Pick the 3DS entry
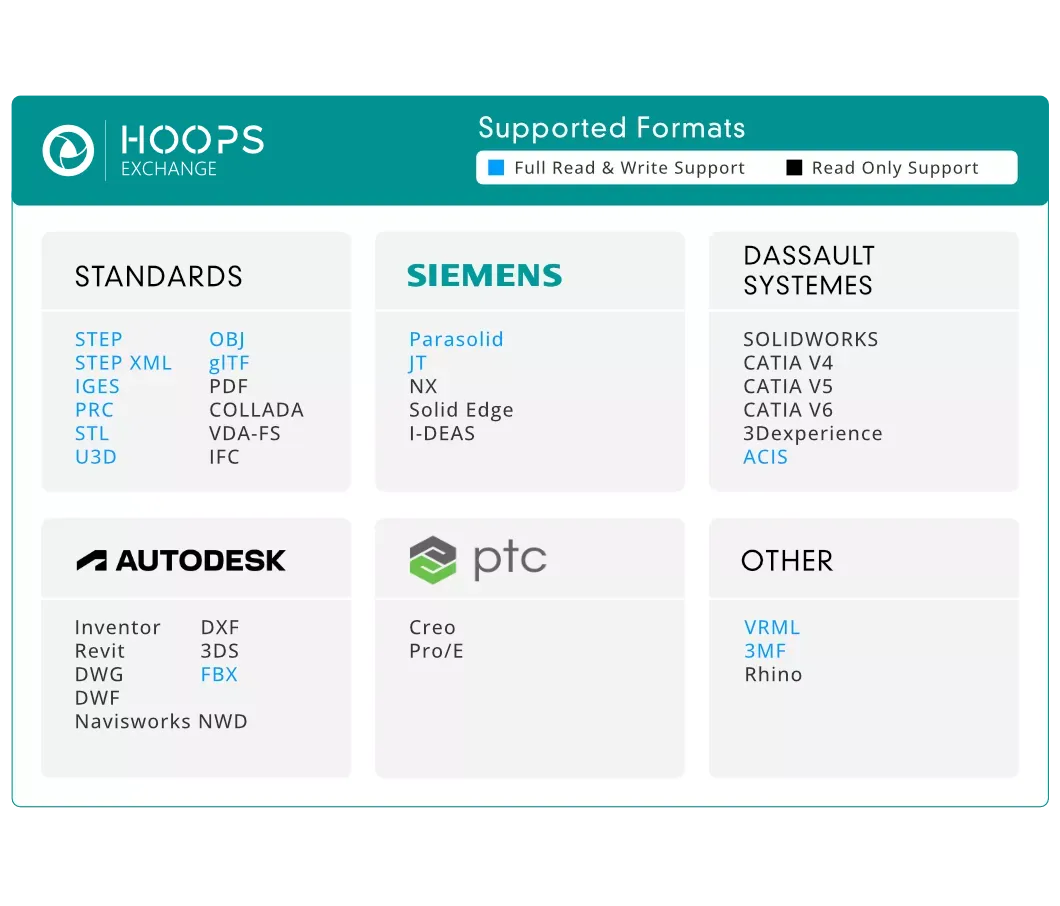The height and width of the screenshot is (906, 1060). pos(220,651)
